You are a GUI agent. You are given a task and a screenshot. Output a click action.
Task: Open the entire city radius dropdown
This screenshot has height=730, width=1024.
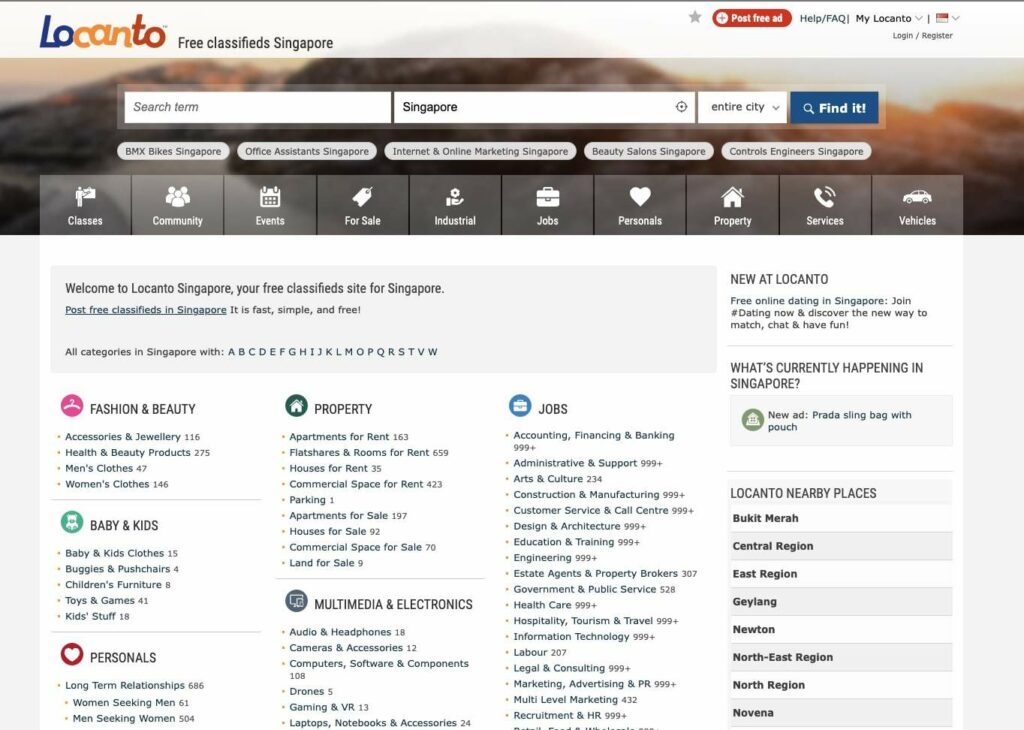(743, 107)
